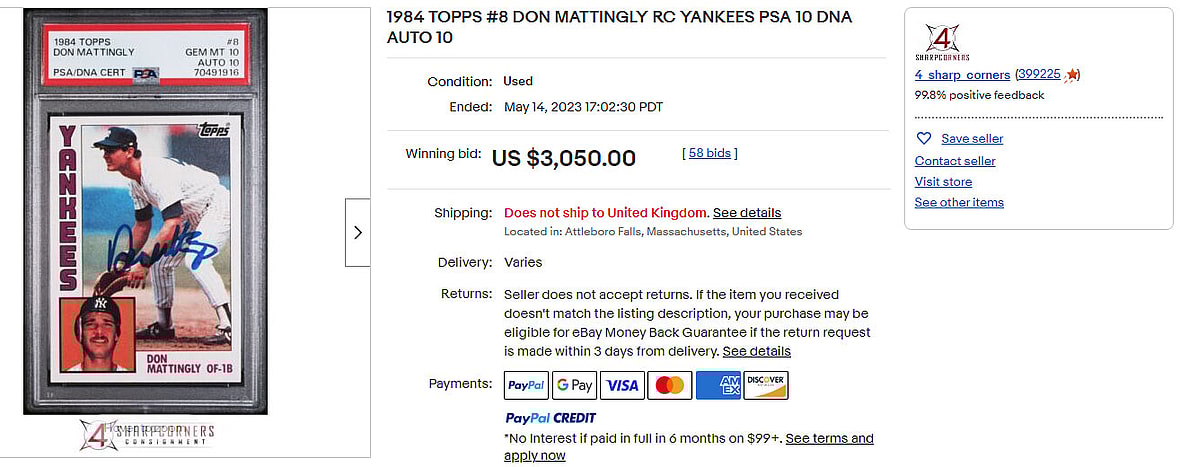Open the 4_sharp_corners seller profile link

[x=962, y=75]
